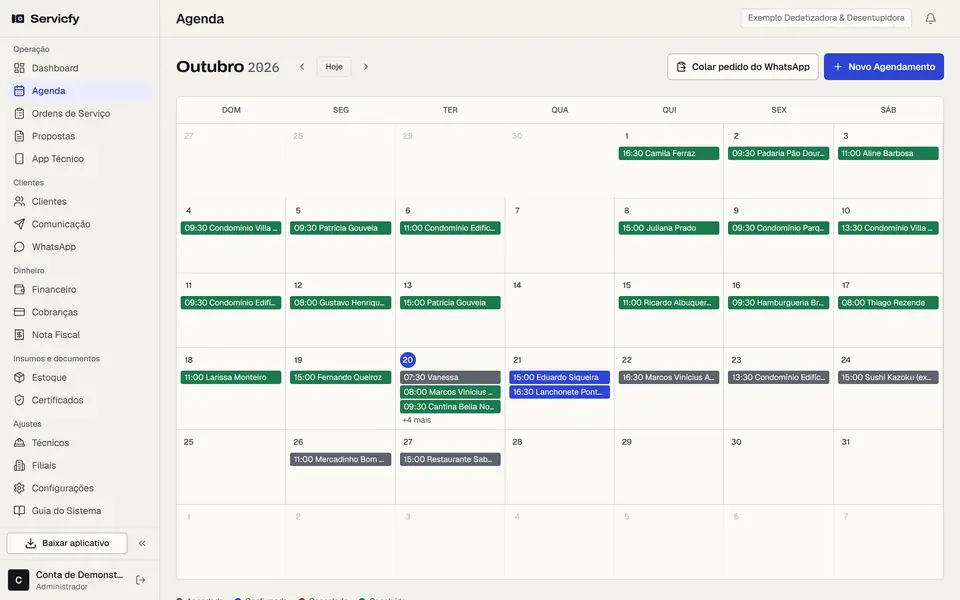Click the logout icon beside account

point(140,580)
